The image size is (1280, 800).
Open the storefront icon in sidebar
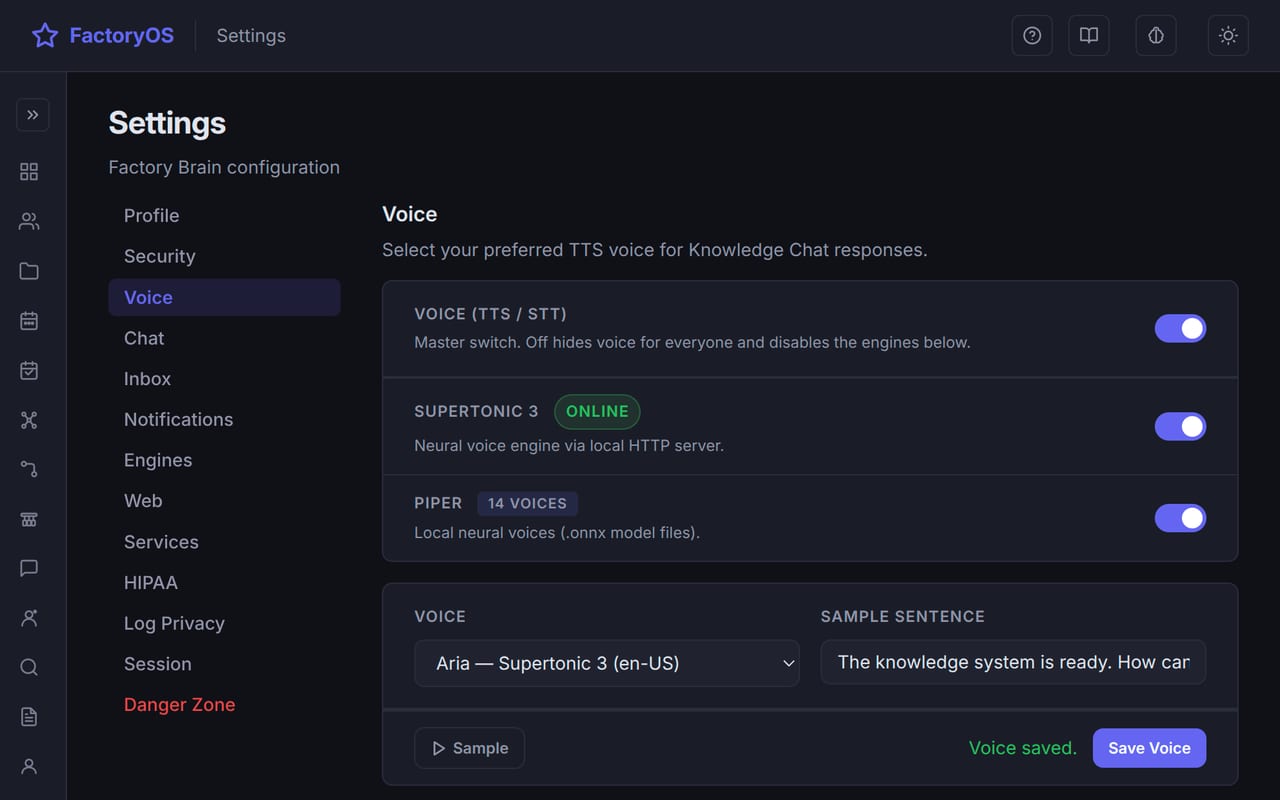coord(29,519)
